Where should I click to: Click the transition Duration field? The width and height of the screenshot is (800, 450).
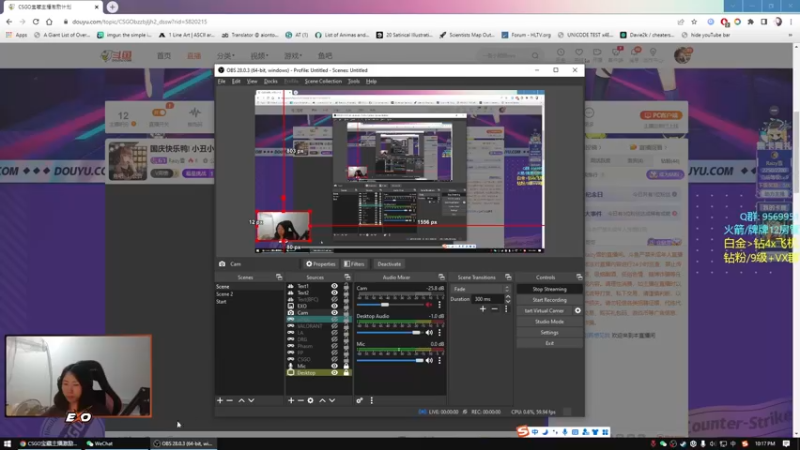click(488, 299)
